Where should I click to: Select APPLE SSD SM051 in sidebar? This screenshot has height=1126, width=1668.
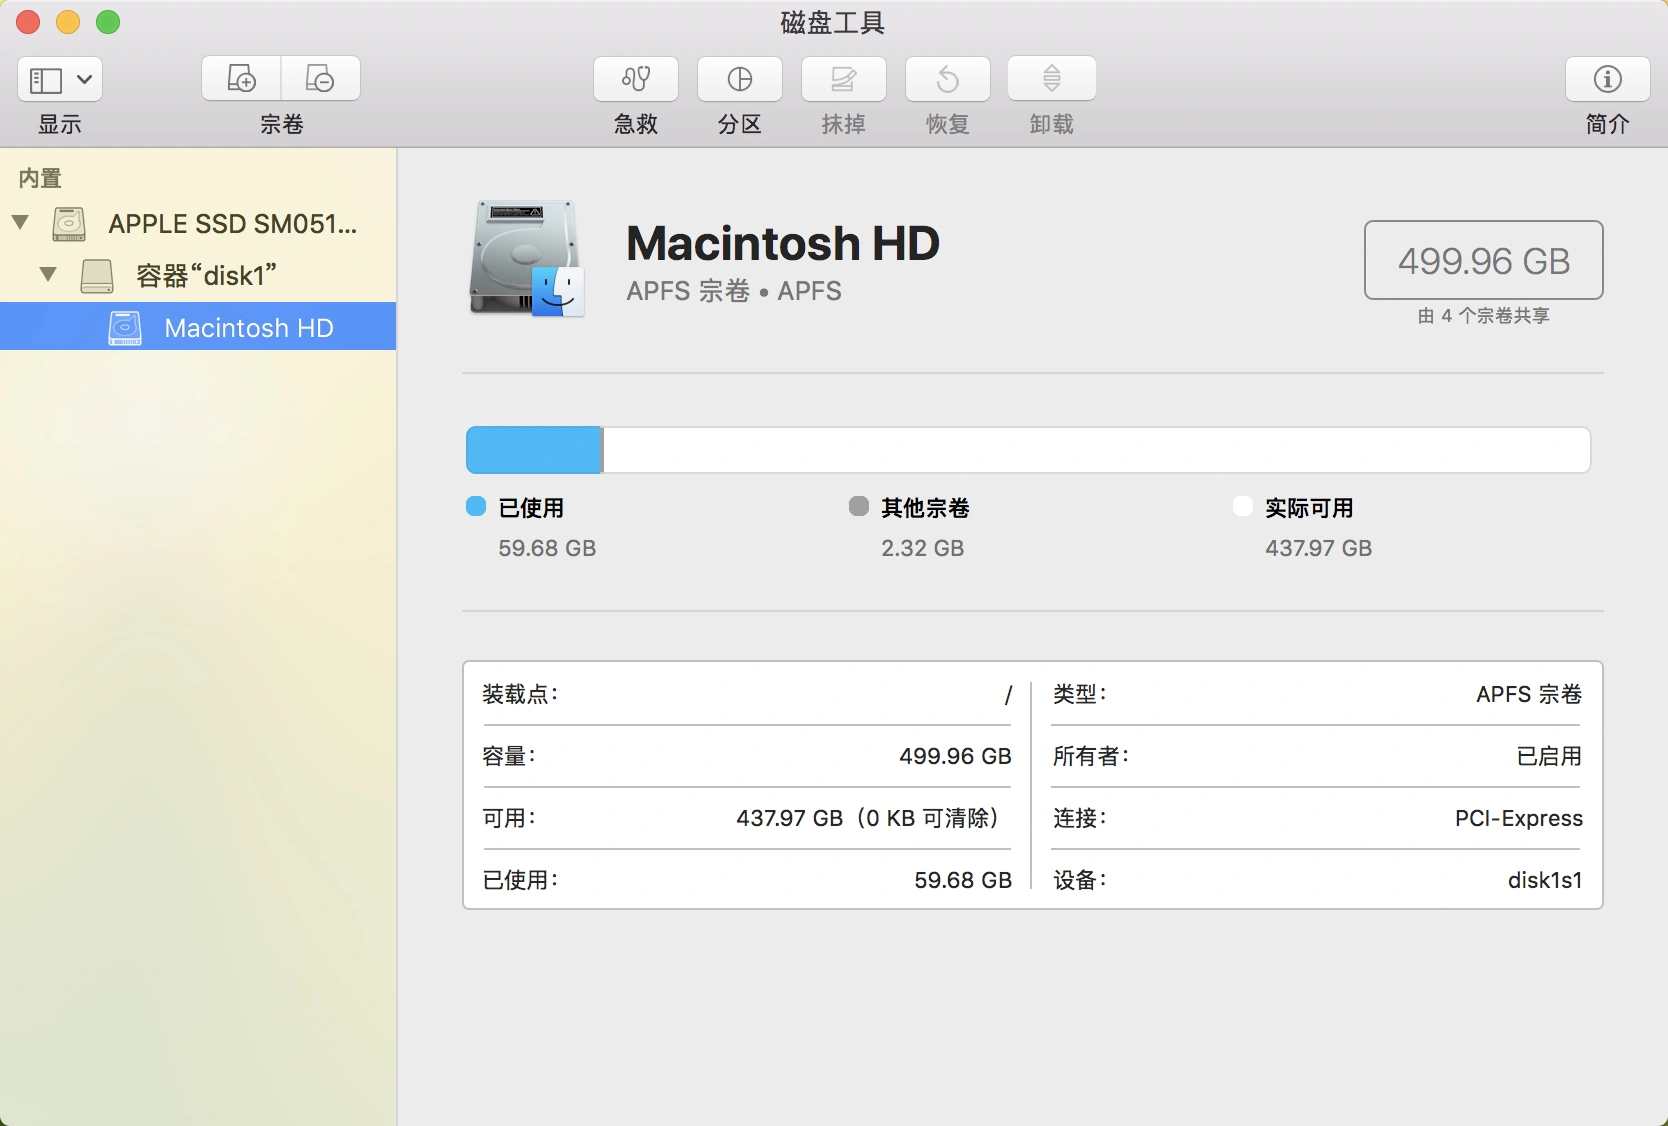click(x=198, y=224)
